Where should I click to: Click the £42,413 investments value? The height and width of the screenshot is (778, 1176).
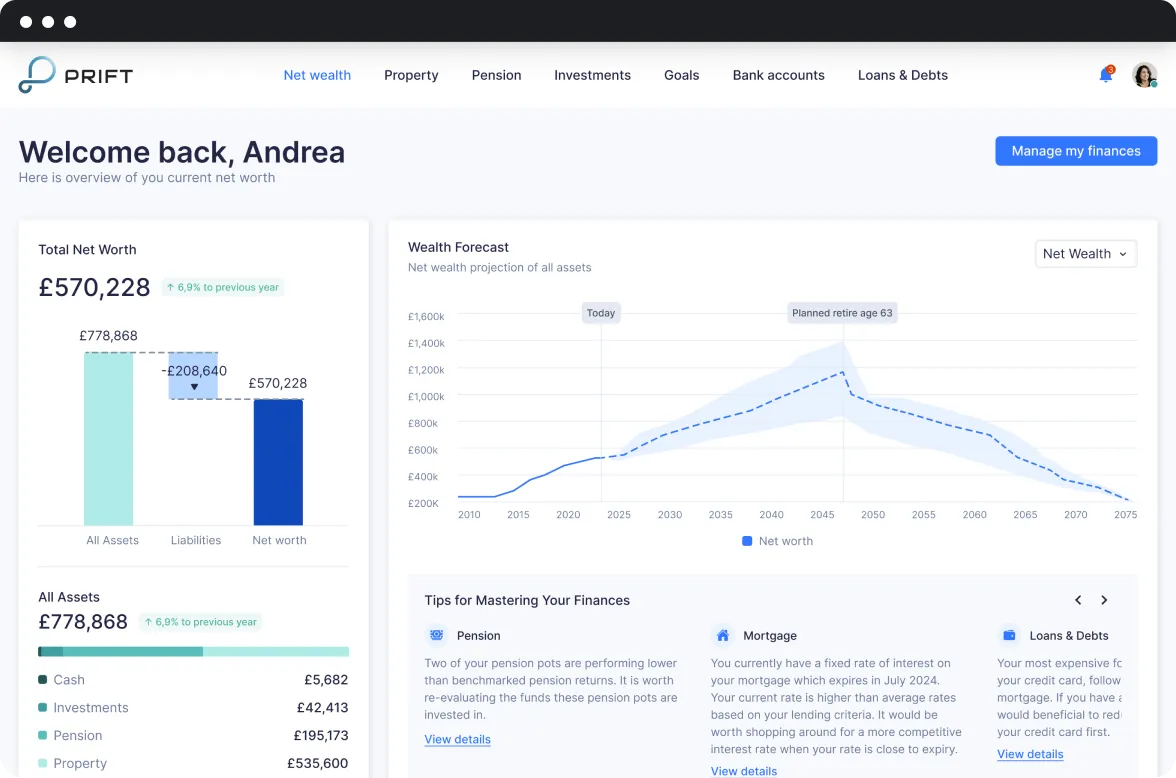[x=322, y=707]
